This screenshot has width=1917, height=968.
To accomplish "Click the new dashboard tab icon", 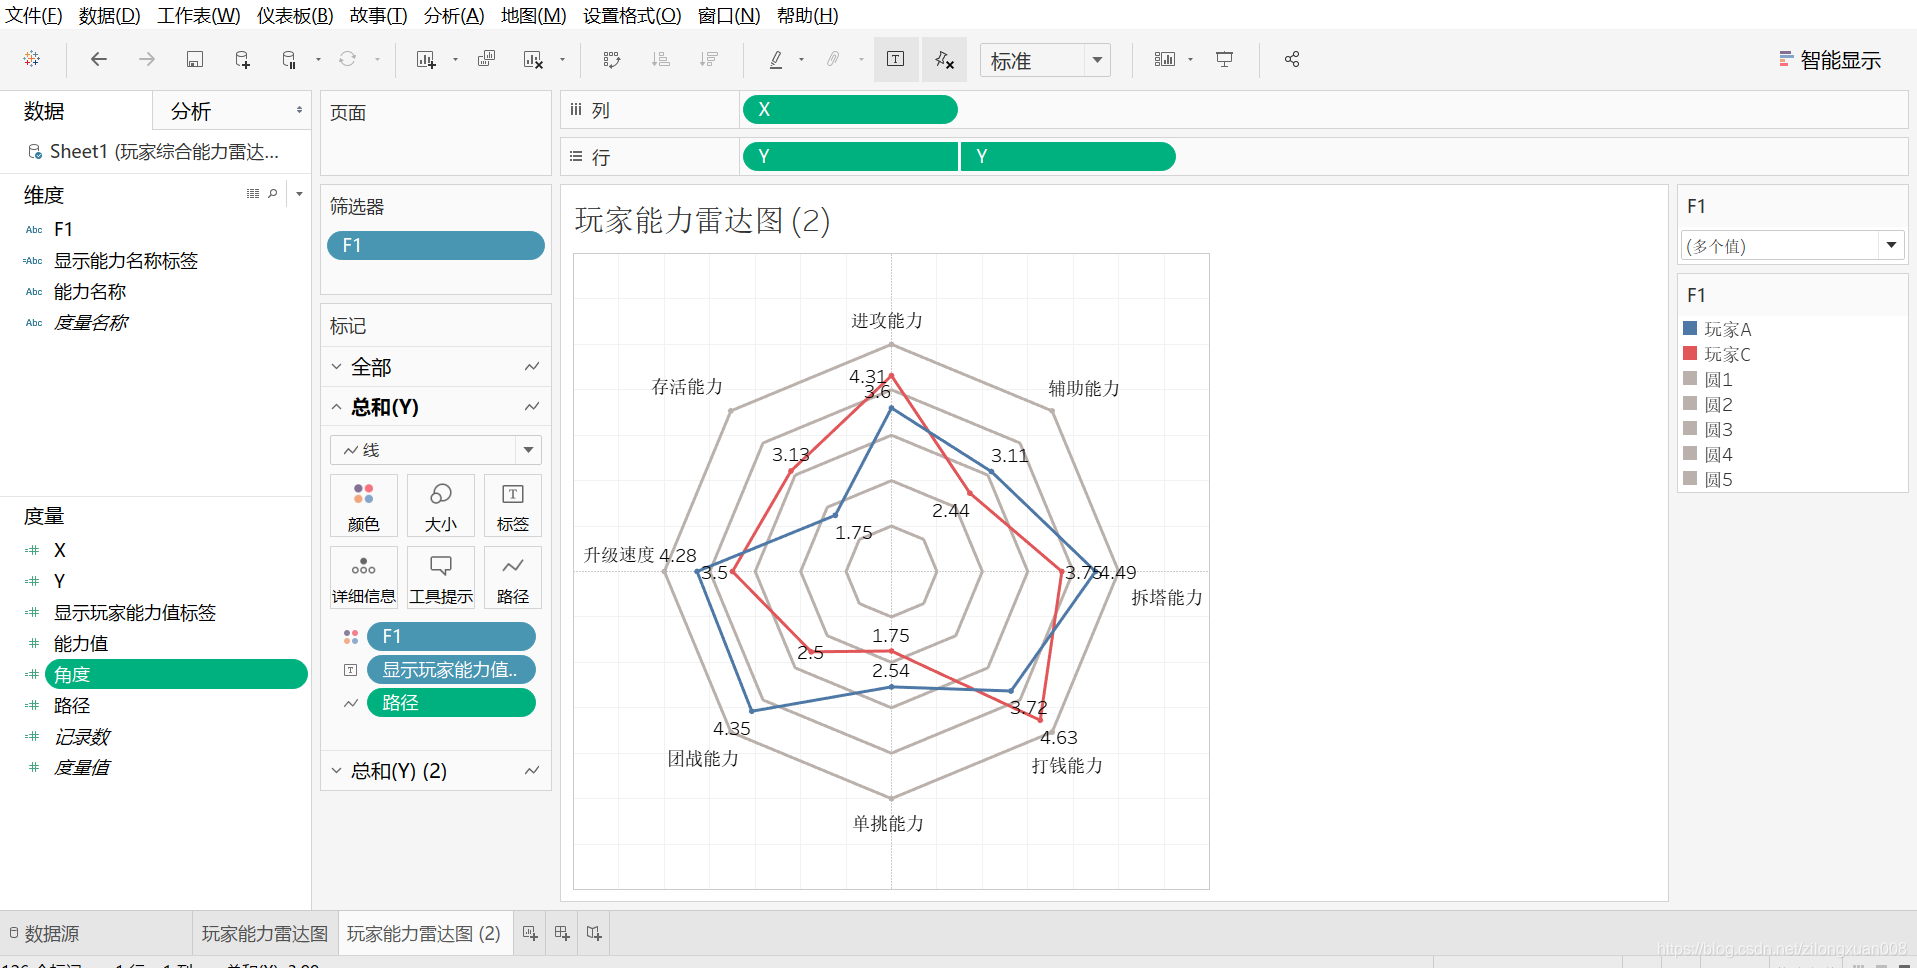I will tap(562, 934).
